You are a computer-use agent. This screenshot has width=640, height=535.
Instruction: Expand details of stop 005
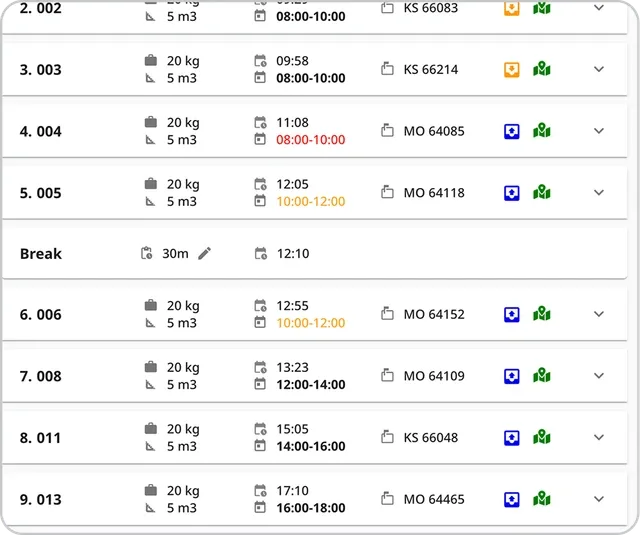pyautogui.click(x=599, y=192)
